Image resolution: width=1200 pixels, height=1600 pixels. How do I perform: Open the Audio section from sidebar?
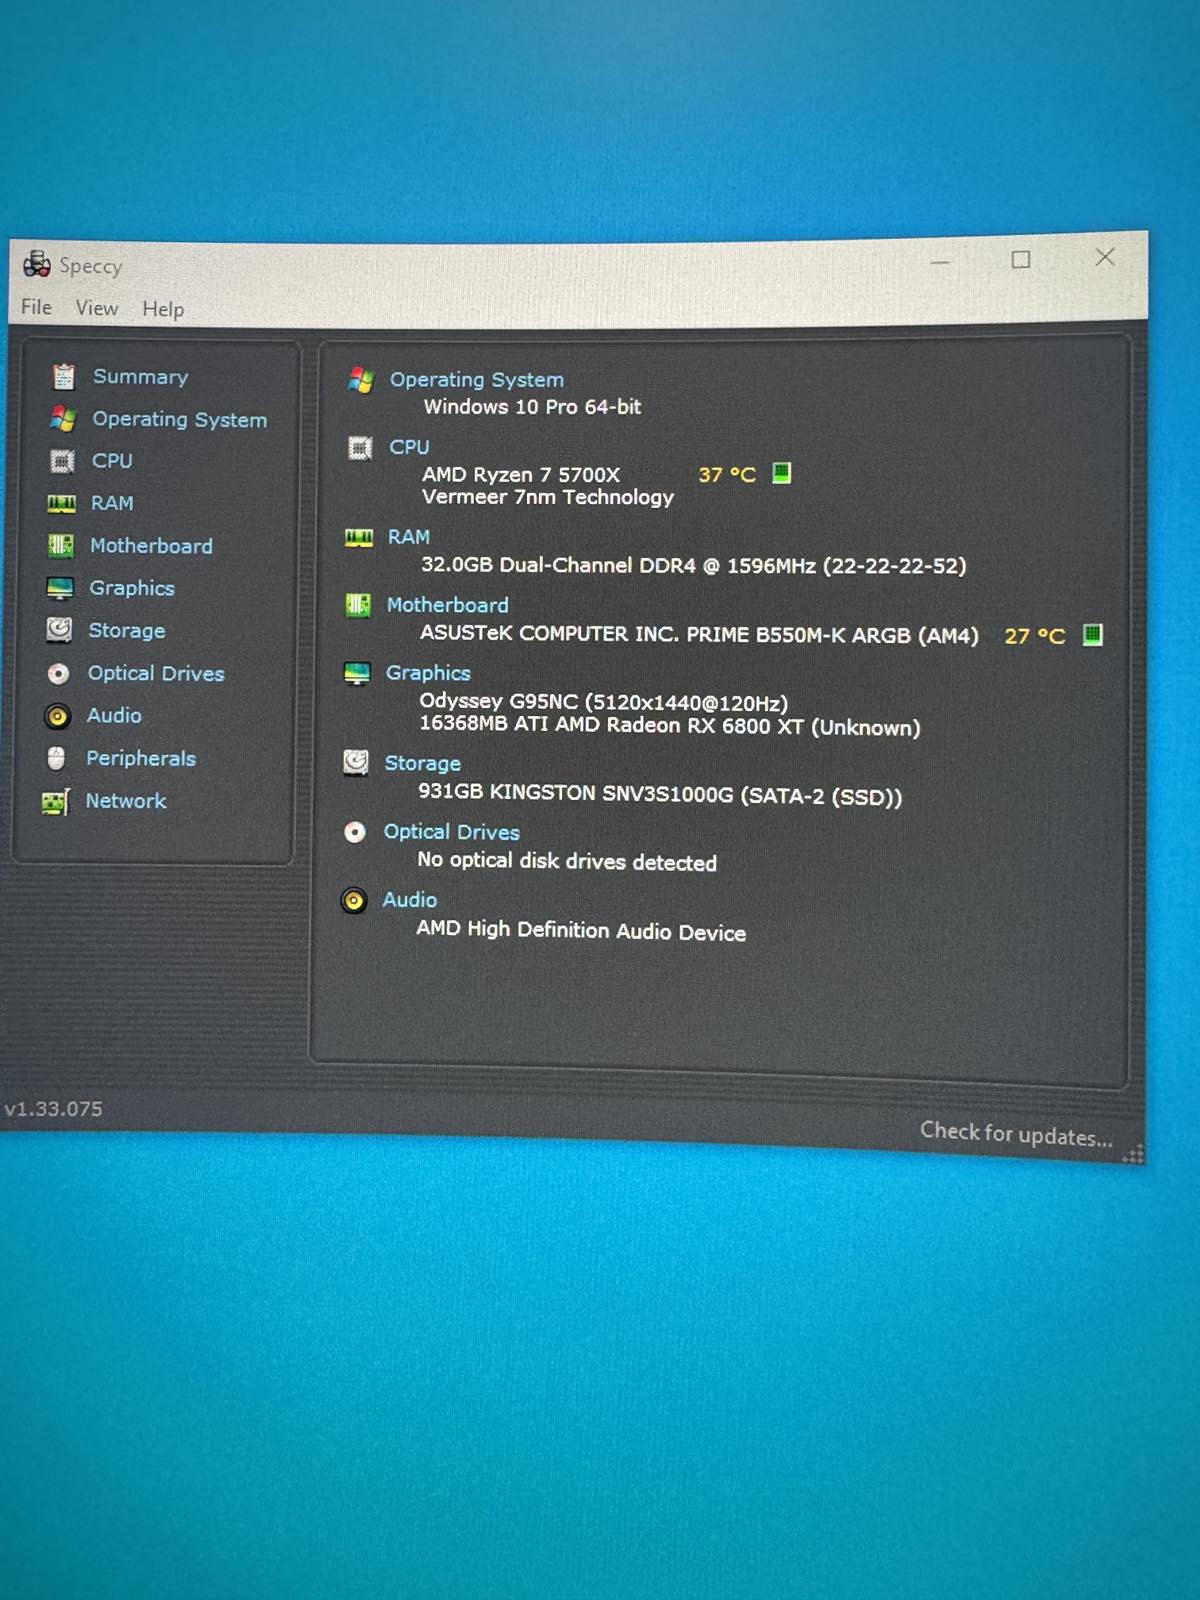pos(114,716)
